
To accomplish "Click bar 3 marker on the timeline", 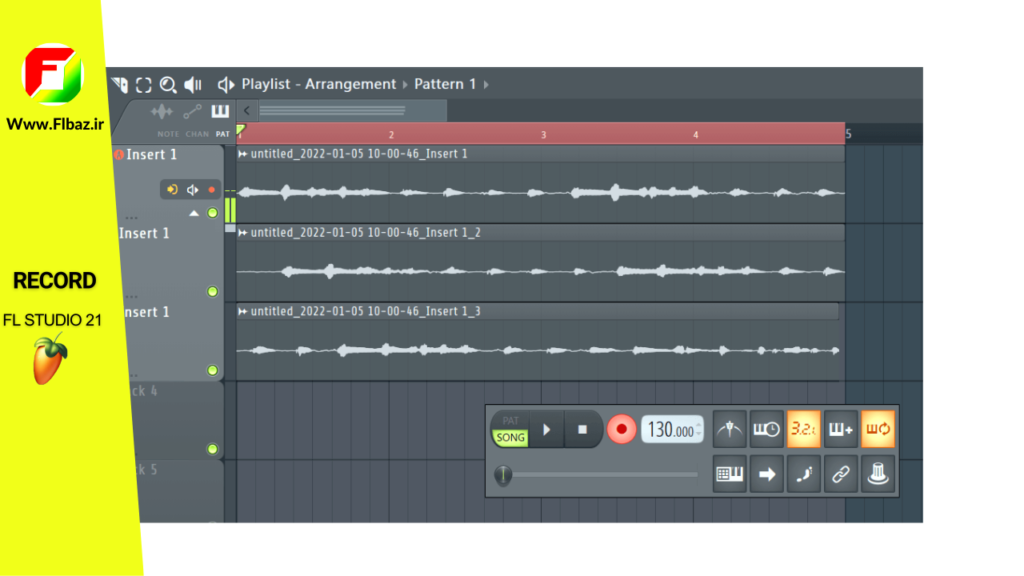I will [543, 135].
